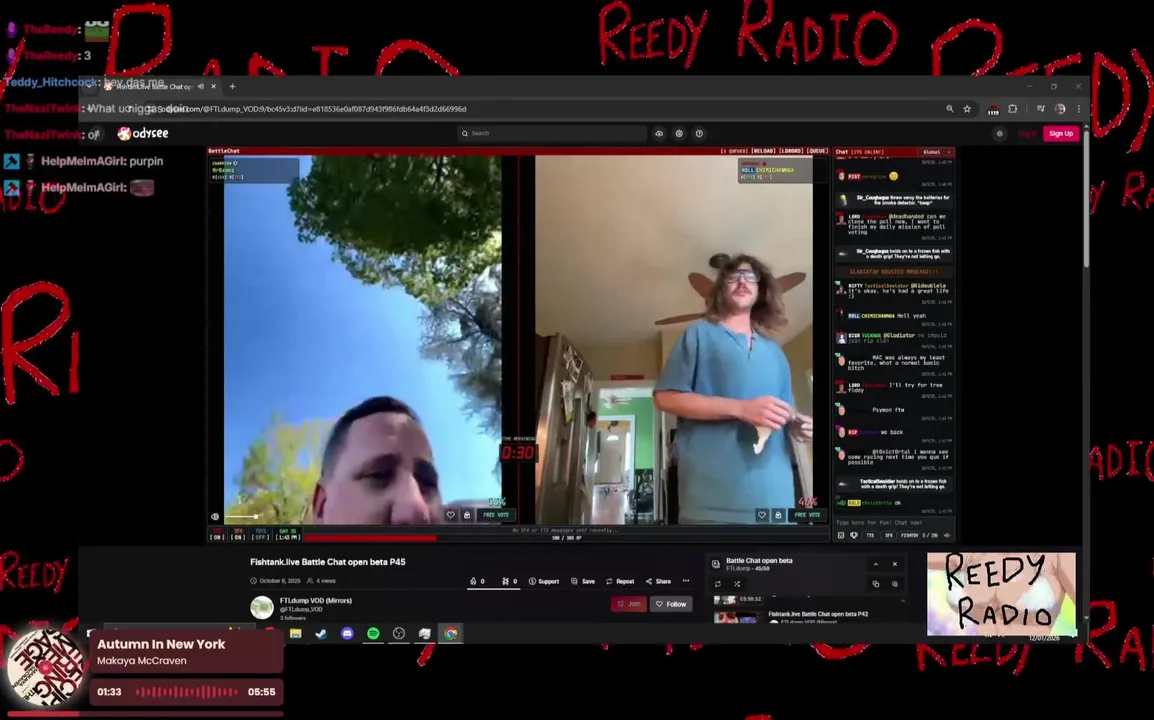Click the lock icon on left video
1154x720 pixels.
click(x=467, y=515)
